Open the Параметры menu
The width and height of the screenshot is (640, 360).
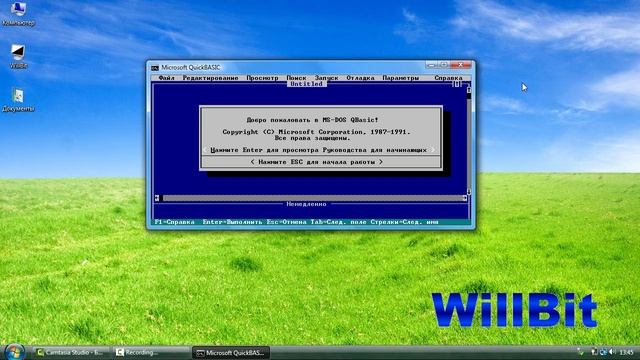pyautogui.click(x=400, y=78)
